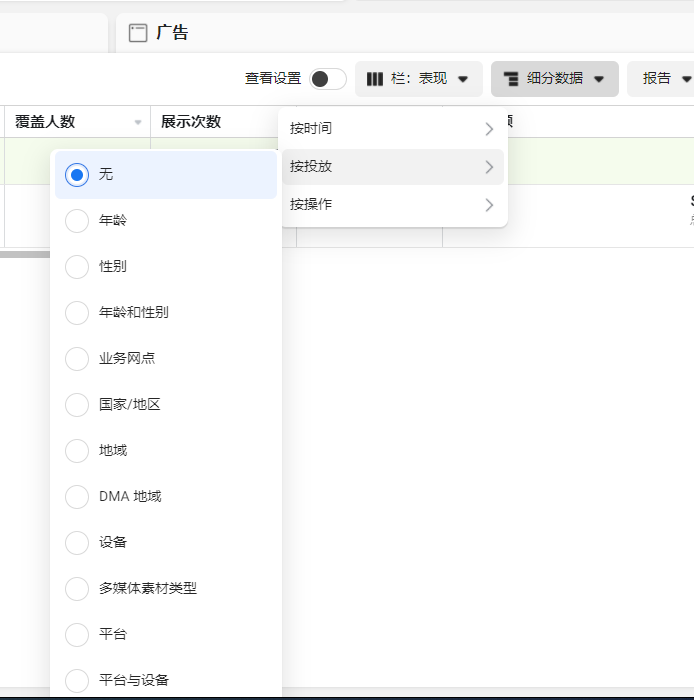Open the 报告 dropdown
Screen dimensions: 694x700
pos(663,79)
